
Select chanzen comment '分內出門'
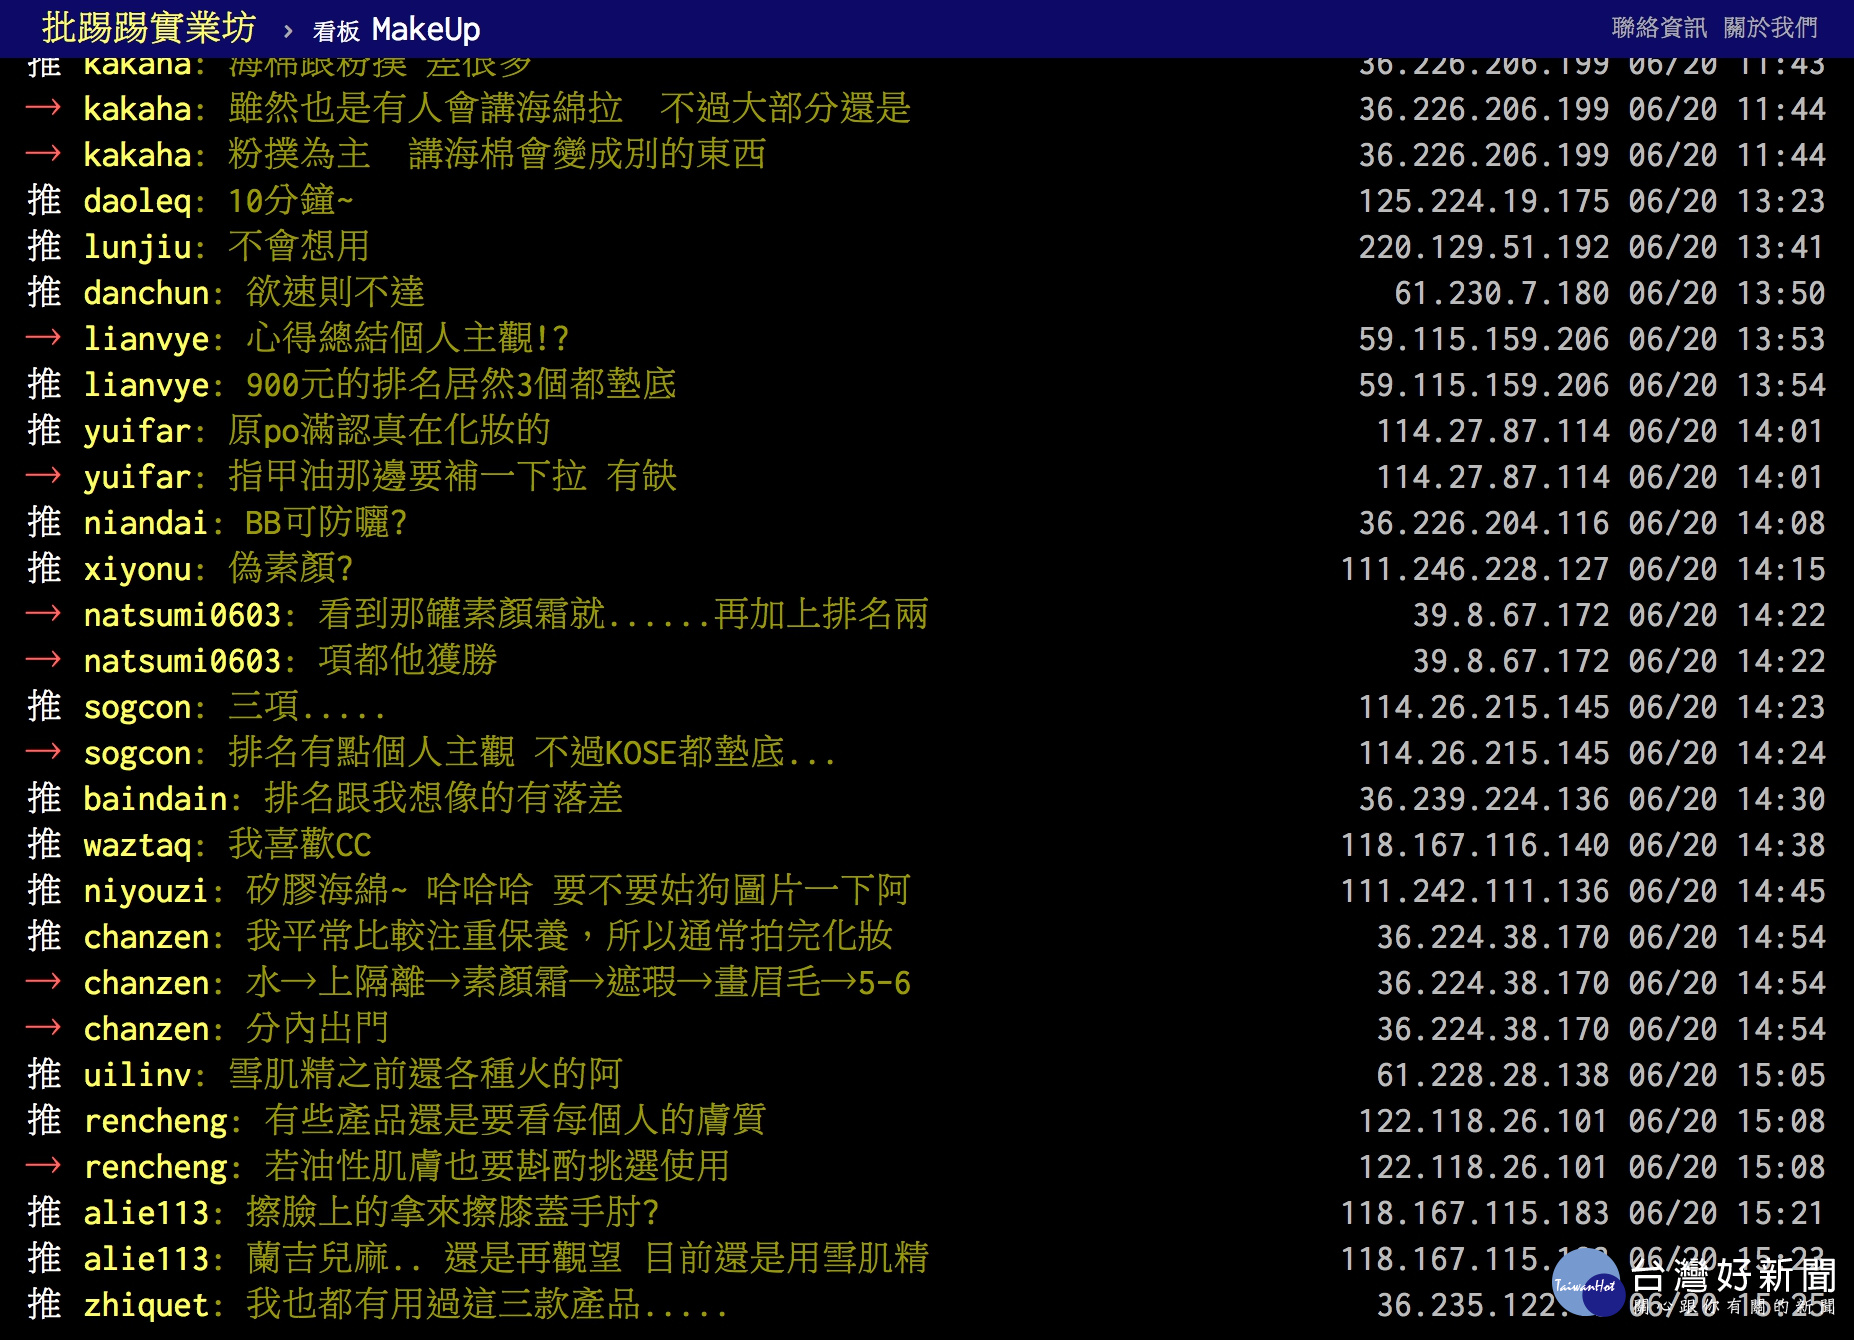point(317,1029)
